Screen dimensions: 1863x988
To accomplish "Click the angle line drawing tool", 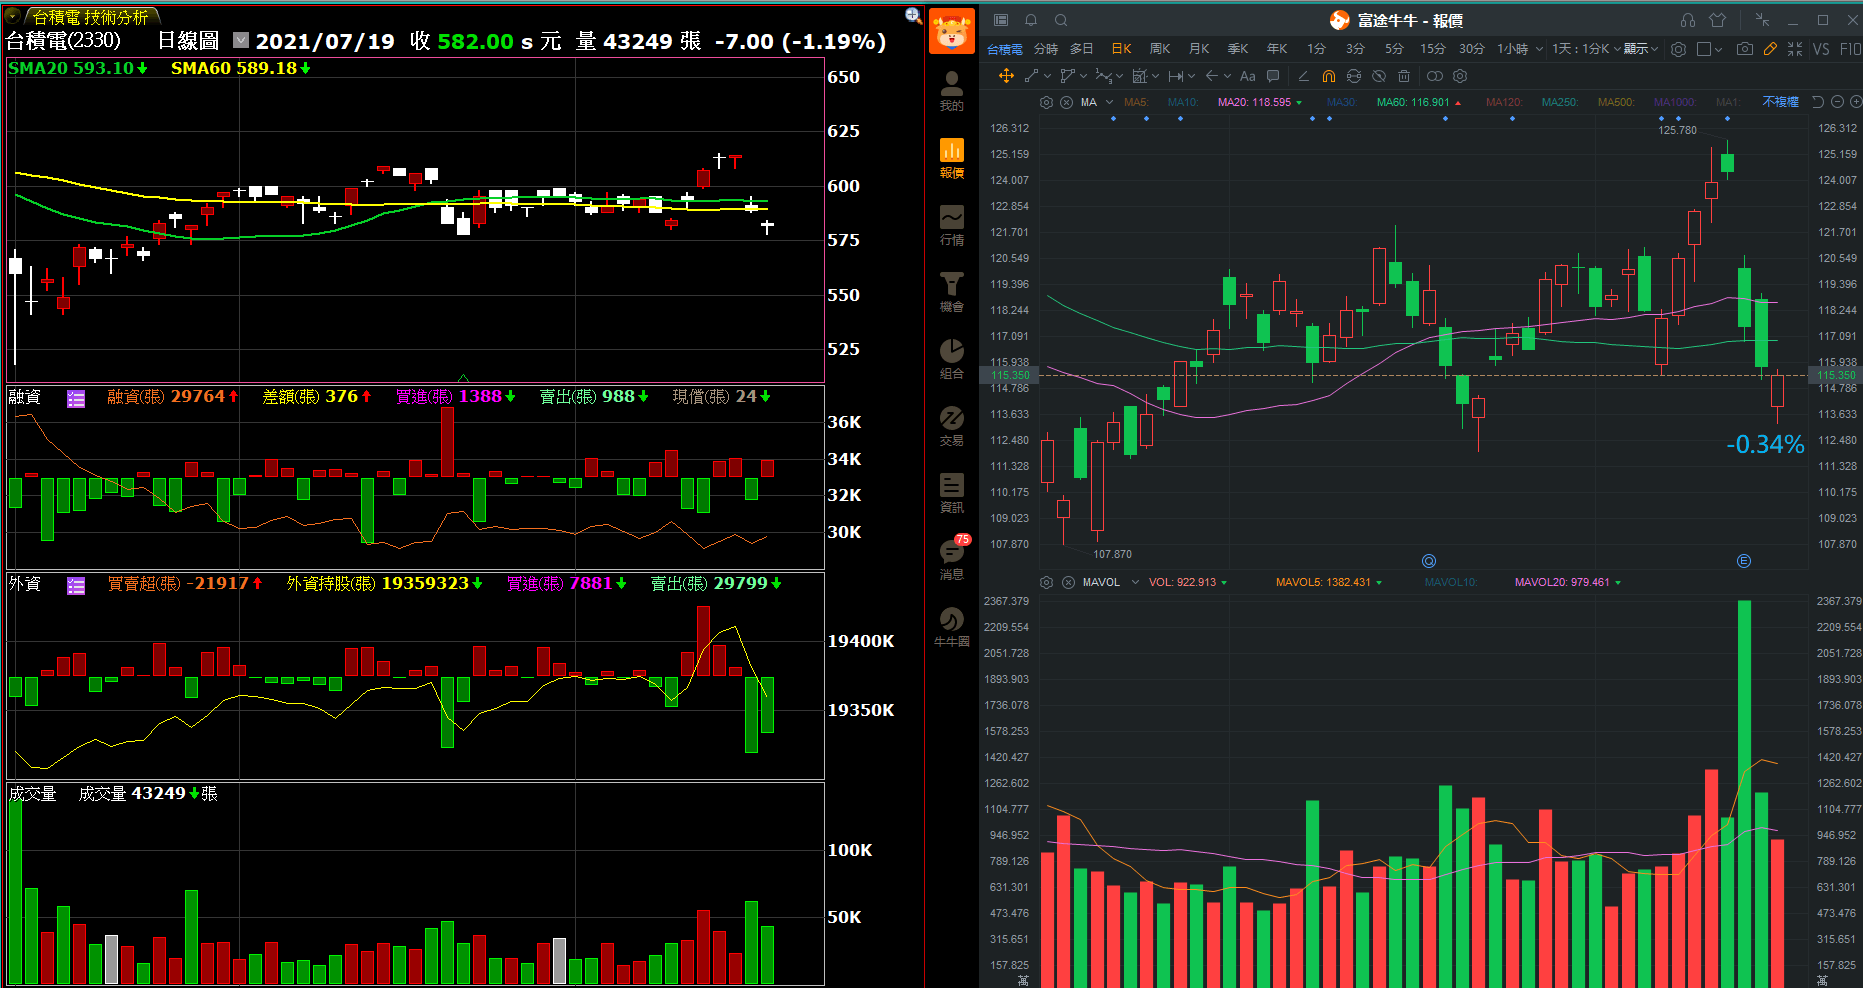I will click(1303, 76).
